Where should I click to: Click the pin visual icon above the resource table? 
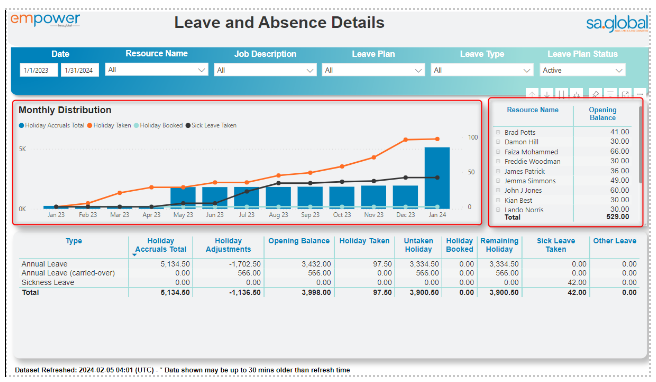tap(595, 94)
